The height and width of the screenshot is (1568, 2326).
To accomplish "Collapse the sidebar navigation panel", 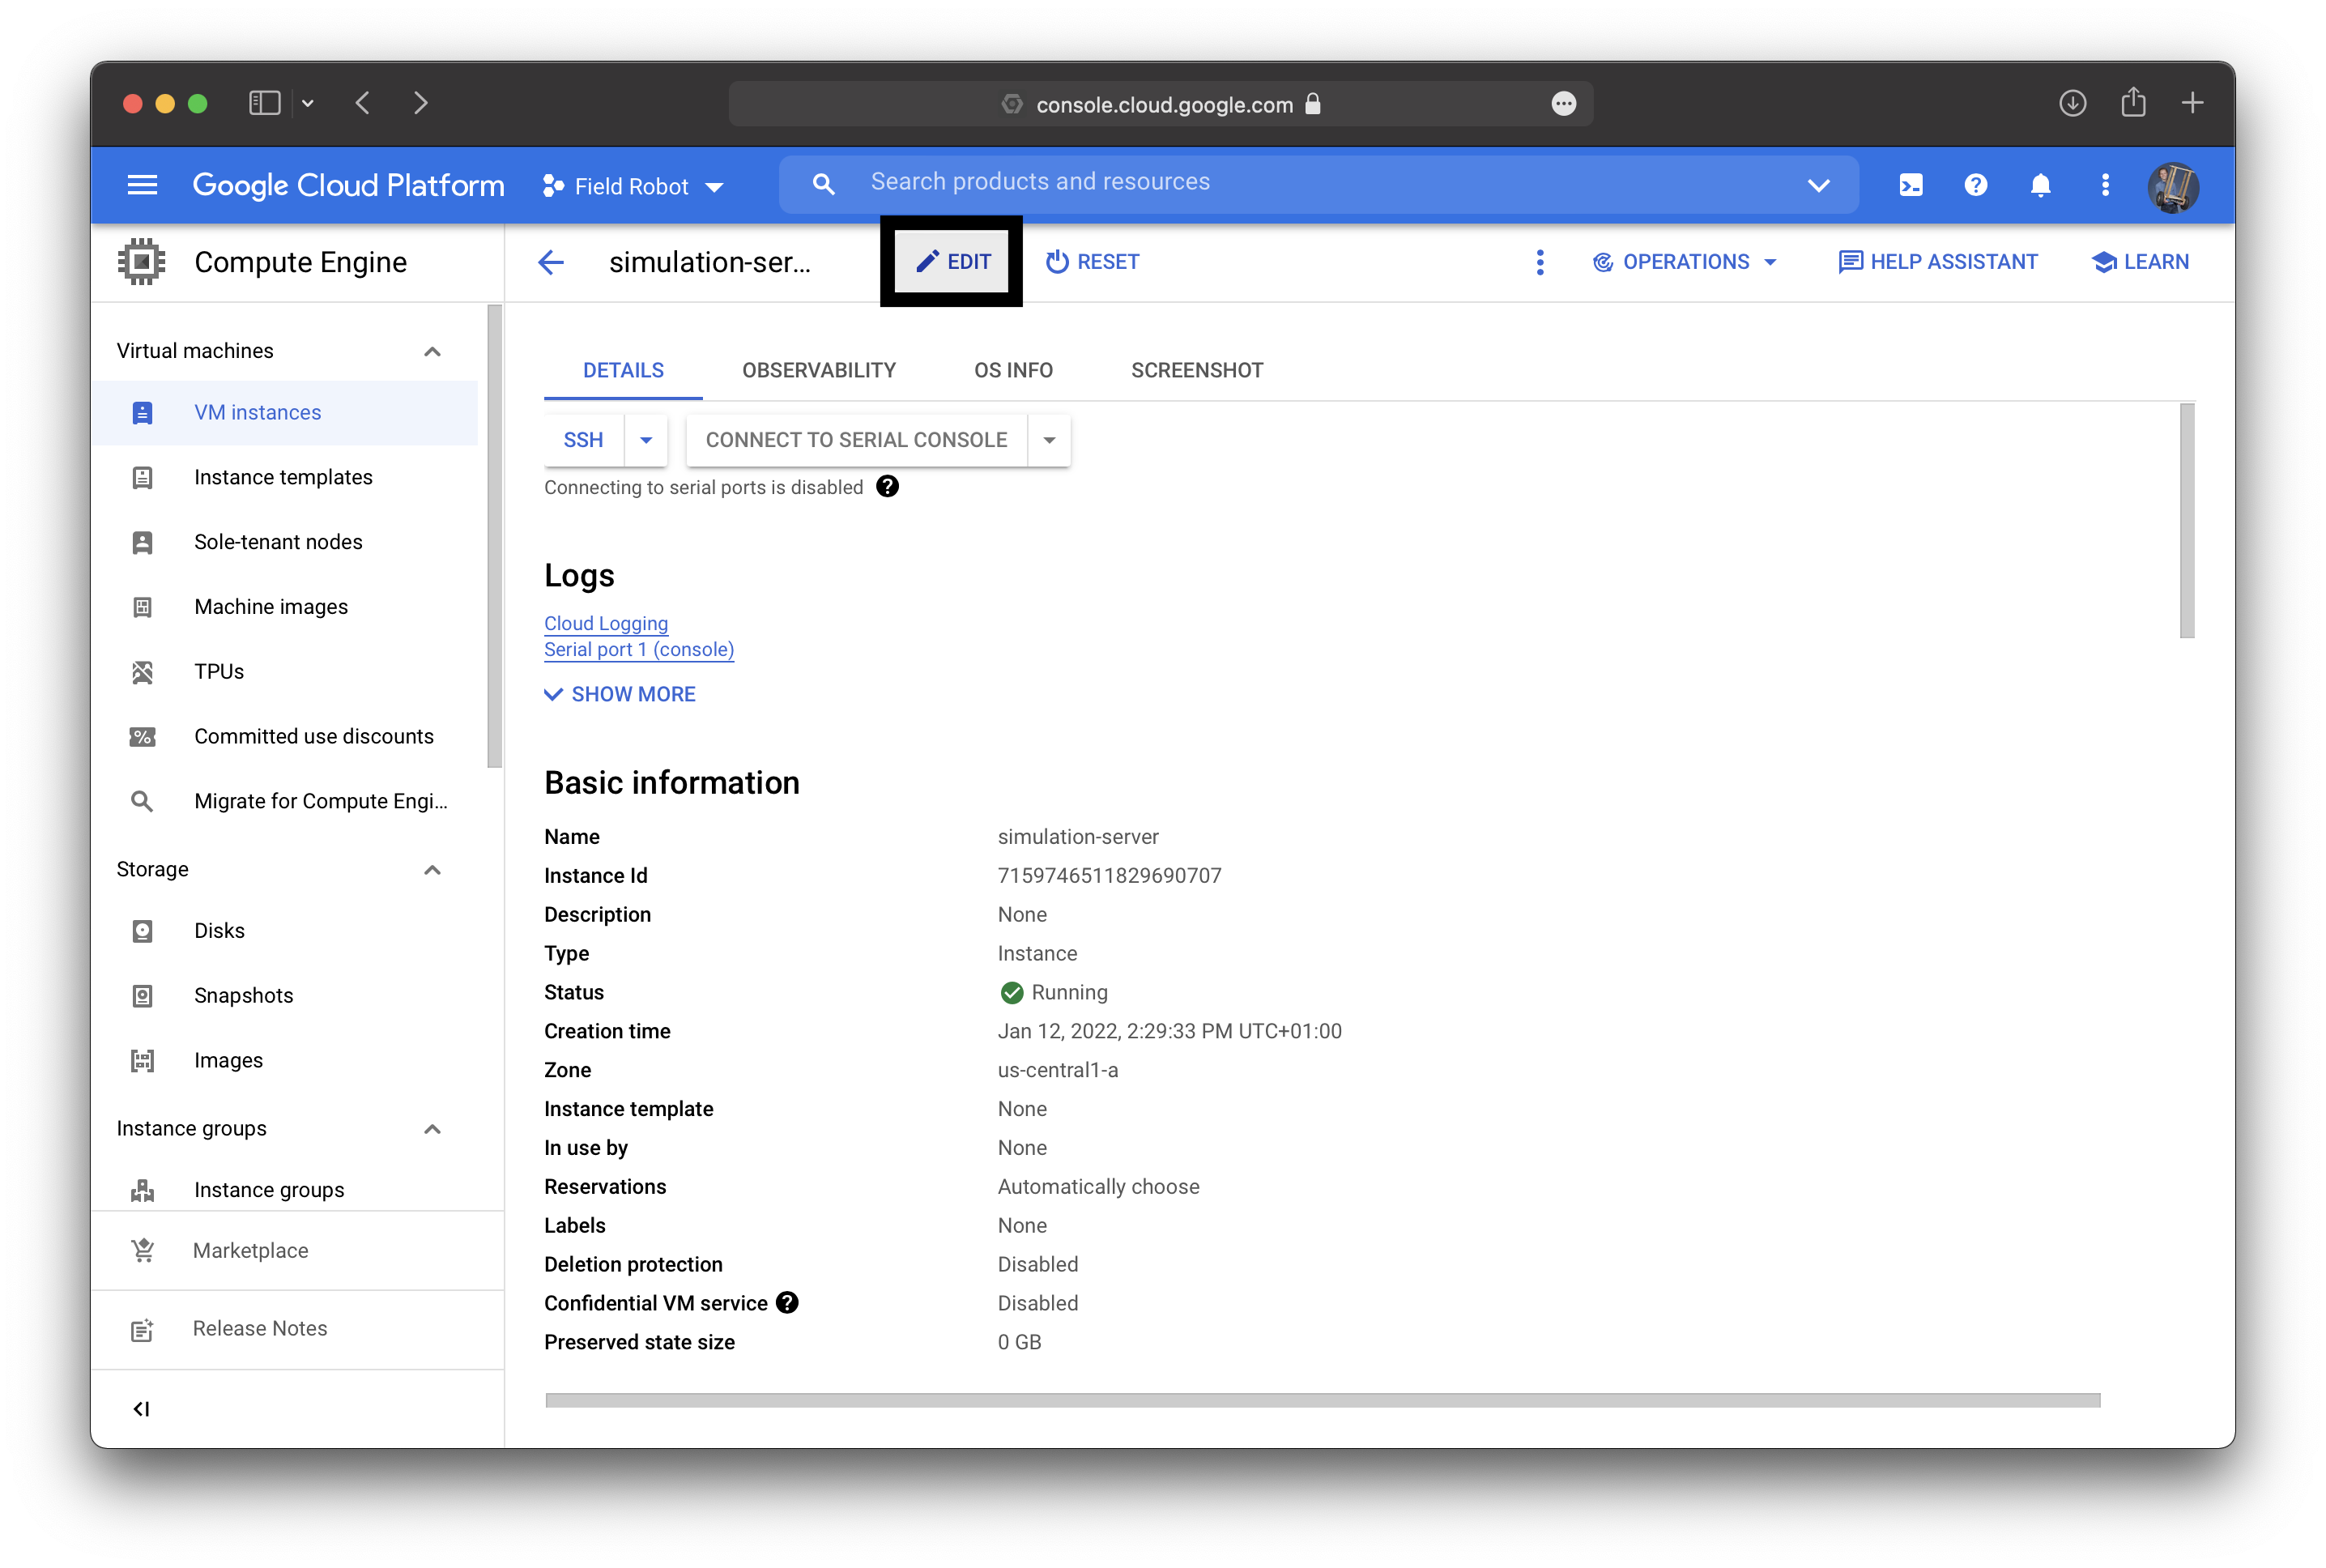I will [x=141, y=1409].
